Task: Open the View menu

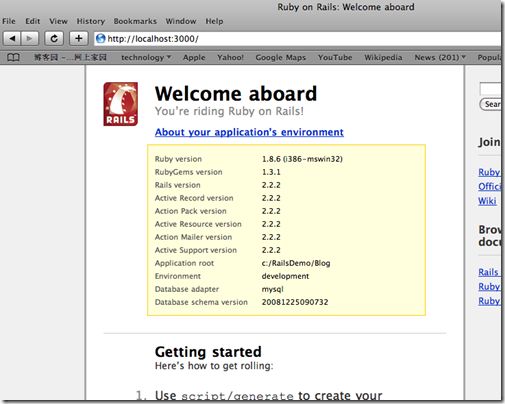Action: pyautogui.click(x=58, y=21)
